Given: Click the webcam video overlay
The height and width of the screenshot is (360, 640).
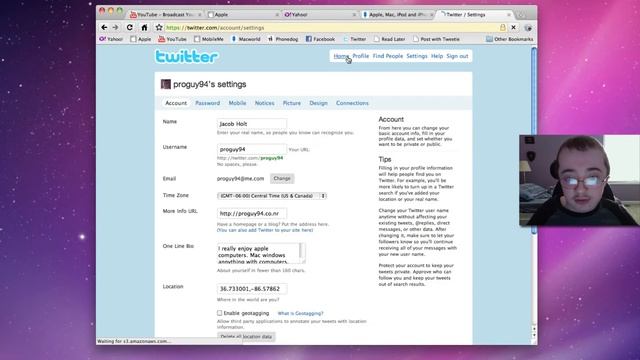Looking at the screenshot, I should (x=579, y=180).
